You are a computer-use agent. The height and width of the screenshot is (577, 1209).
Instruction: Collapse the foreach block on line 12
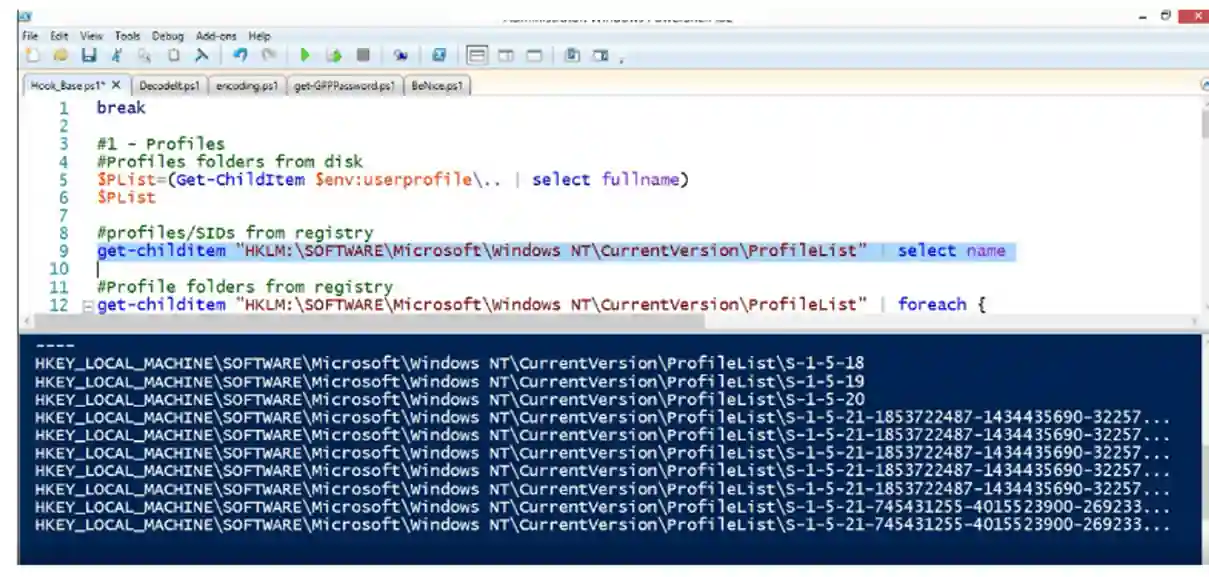87,305
